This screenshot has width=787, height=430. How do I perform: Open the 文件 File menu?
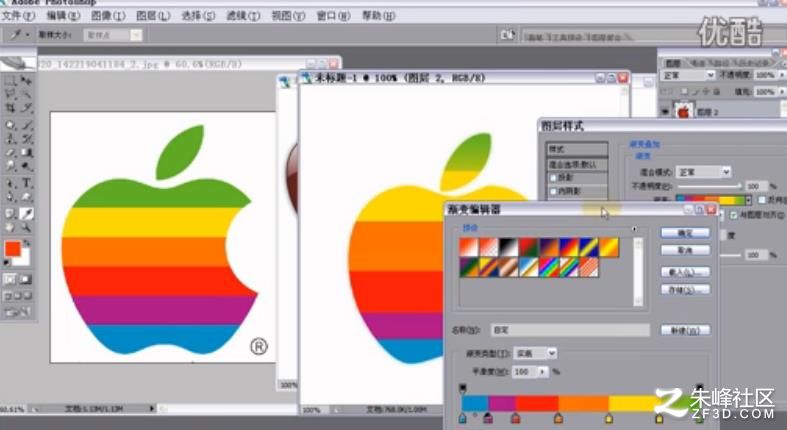18,16
